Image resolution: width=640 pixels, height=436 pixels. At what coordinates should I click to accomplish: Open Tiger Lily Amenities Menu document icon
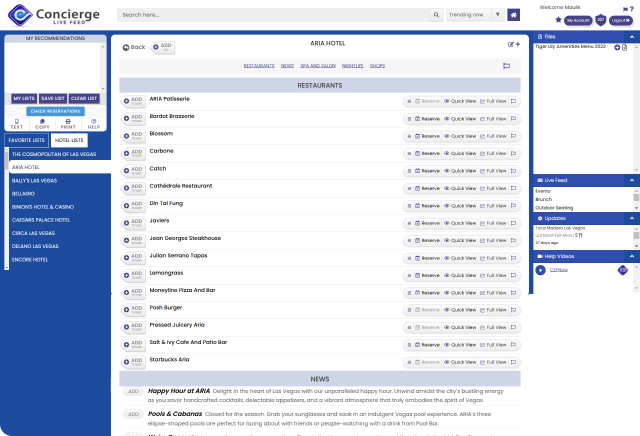624,47
